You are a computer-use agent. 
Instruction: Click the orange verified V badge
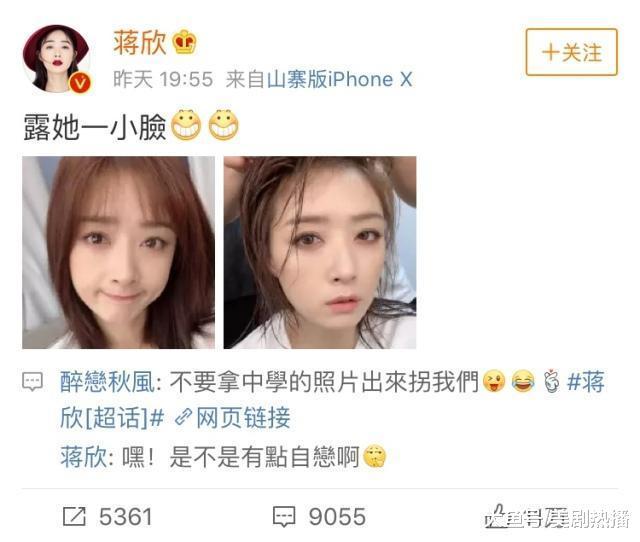[80, 83]
